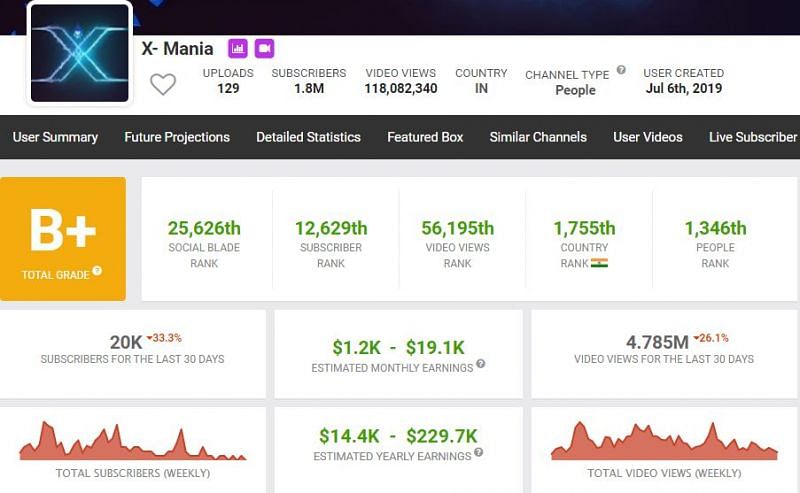The height and width of the screenshot is (493, 800).
Task: Click the 1,755th country rank value
Action: (584, 228)
